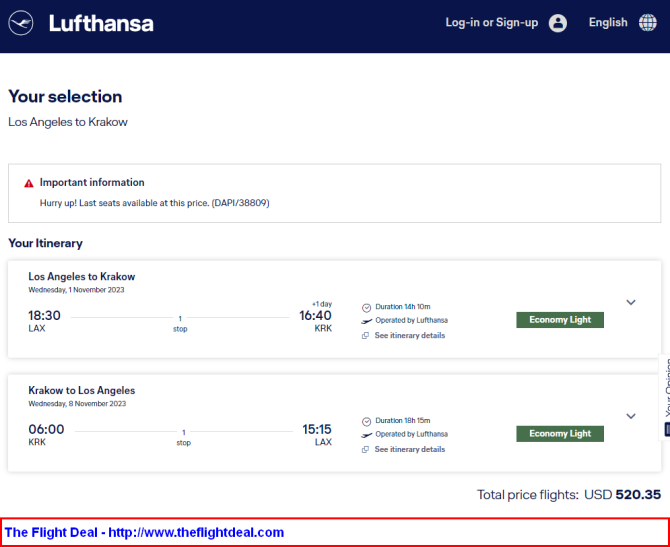This screenshot has height=547, width=670.
Task: Click the Lufthansa crane logo icon
Action: [x=21, y=23]
